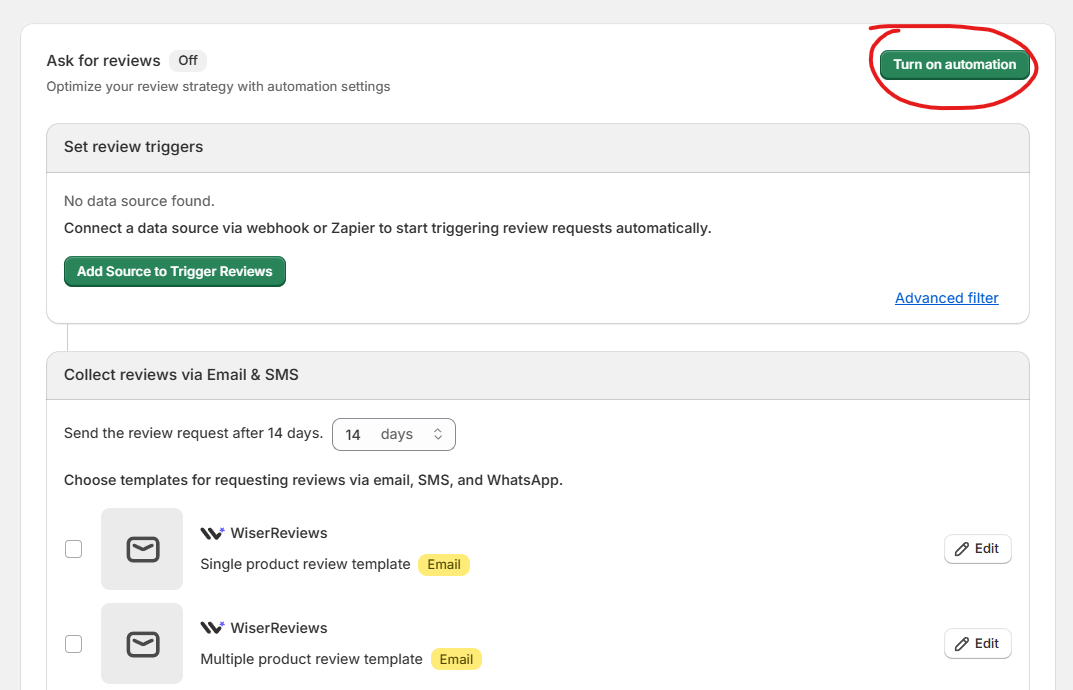Click the pencil icon on the multiple product Edit button
Image resolution: width=1073 pixels, height=690 pixels.
tap(963, 643)
